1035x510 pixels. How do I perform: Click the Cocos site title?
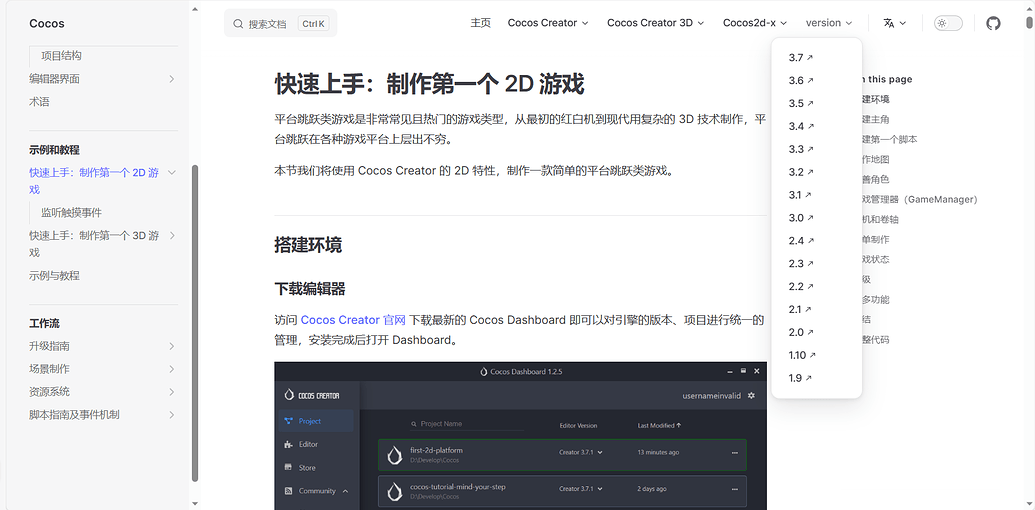coord(47,24)
